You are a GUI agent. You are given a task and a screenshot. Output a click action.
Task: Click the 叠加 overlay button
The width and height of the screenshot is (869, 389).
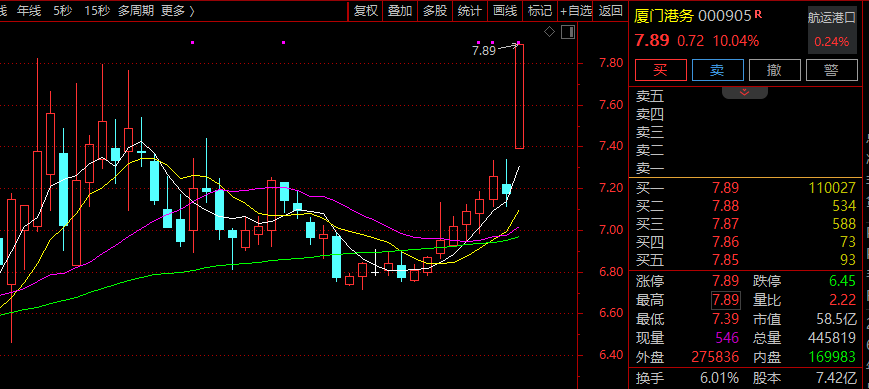[x=400, y=11]
